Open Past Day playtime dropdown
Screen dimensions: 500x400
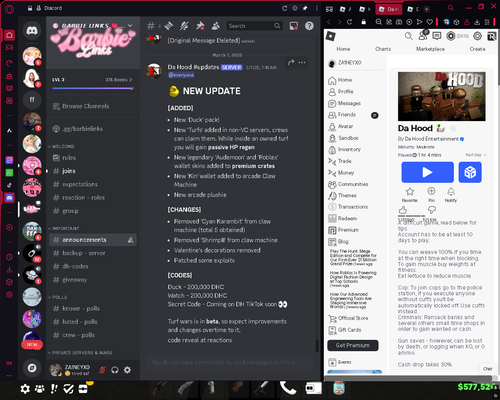pyautogui.click(x=476, y=155)
